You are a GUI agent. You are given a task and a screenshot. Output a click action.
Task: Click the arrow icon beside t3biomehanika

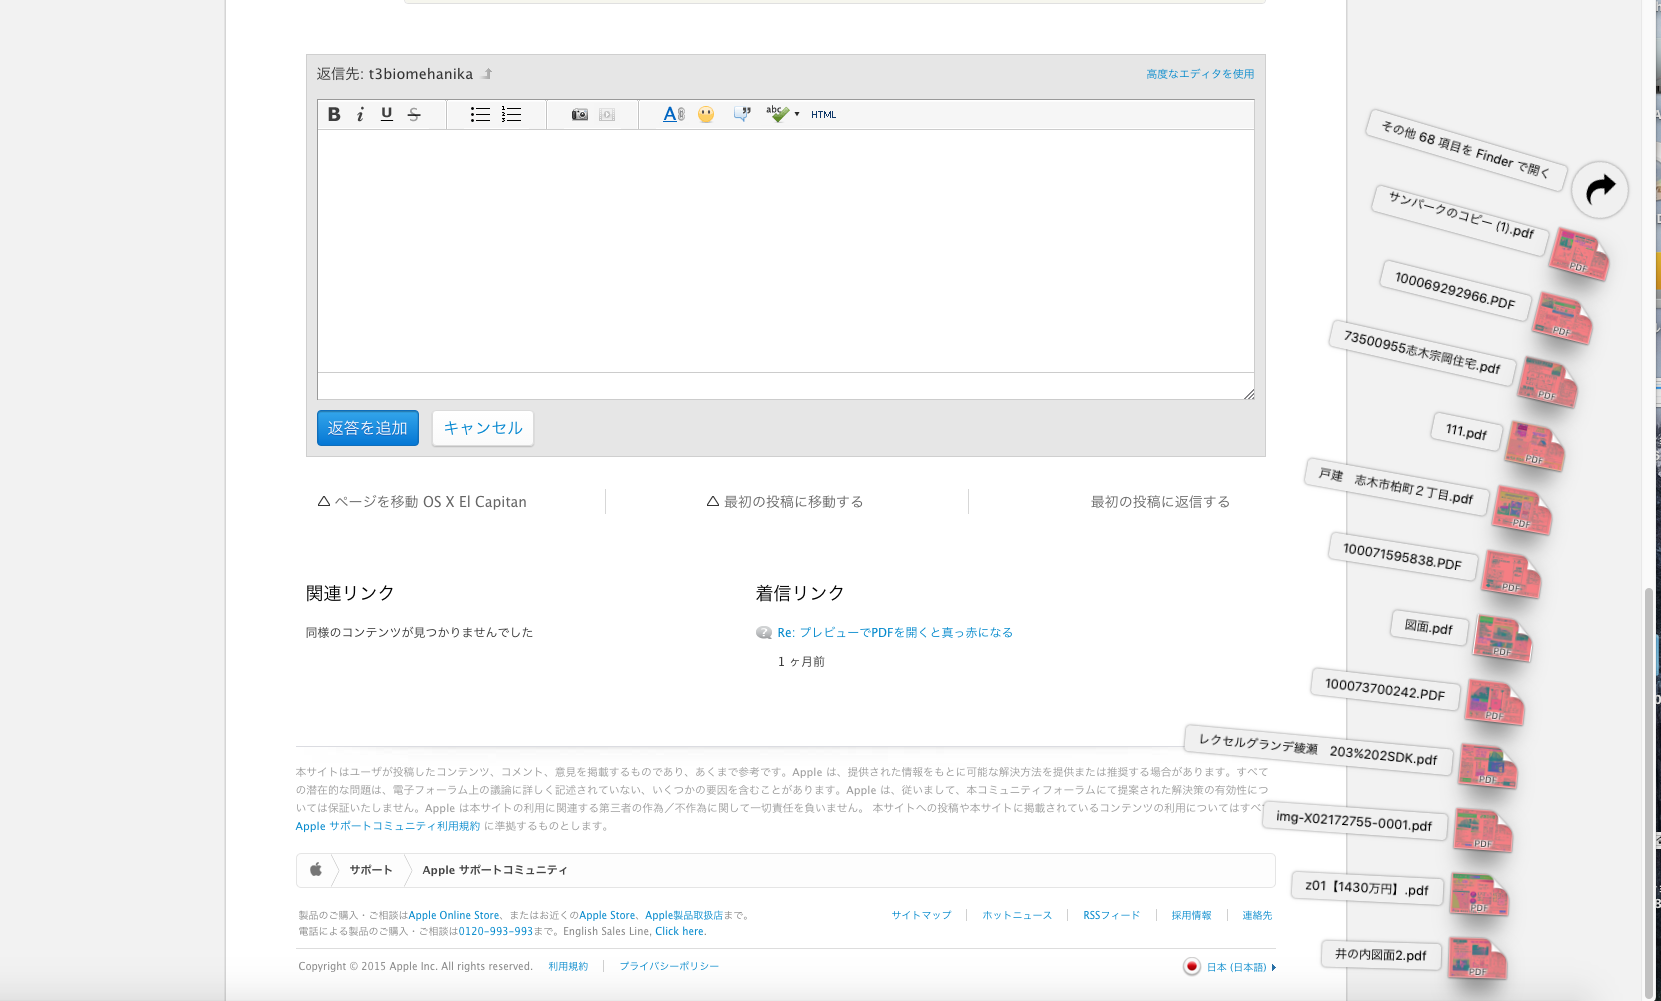(x=487, y=74)
